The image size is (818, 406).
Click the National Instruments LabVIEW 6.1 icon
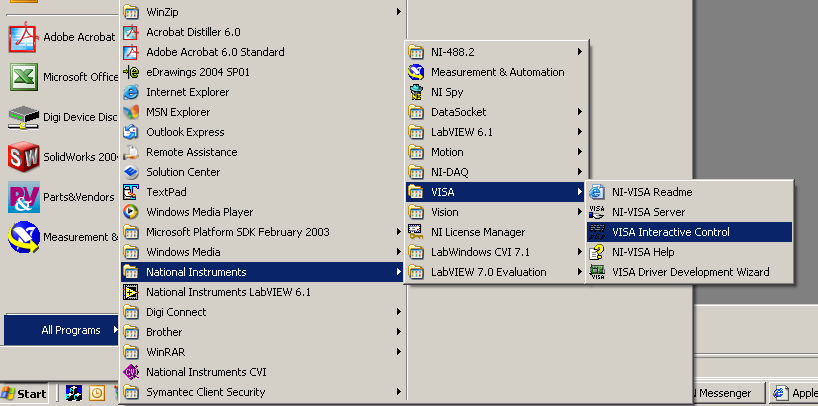point(130,292)
